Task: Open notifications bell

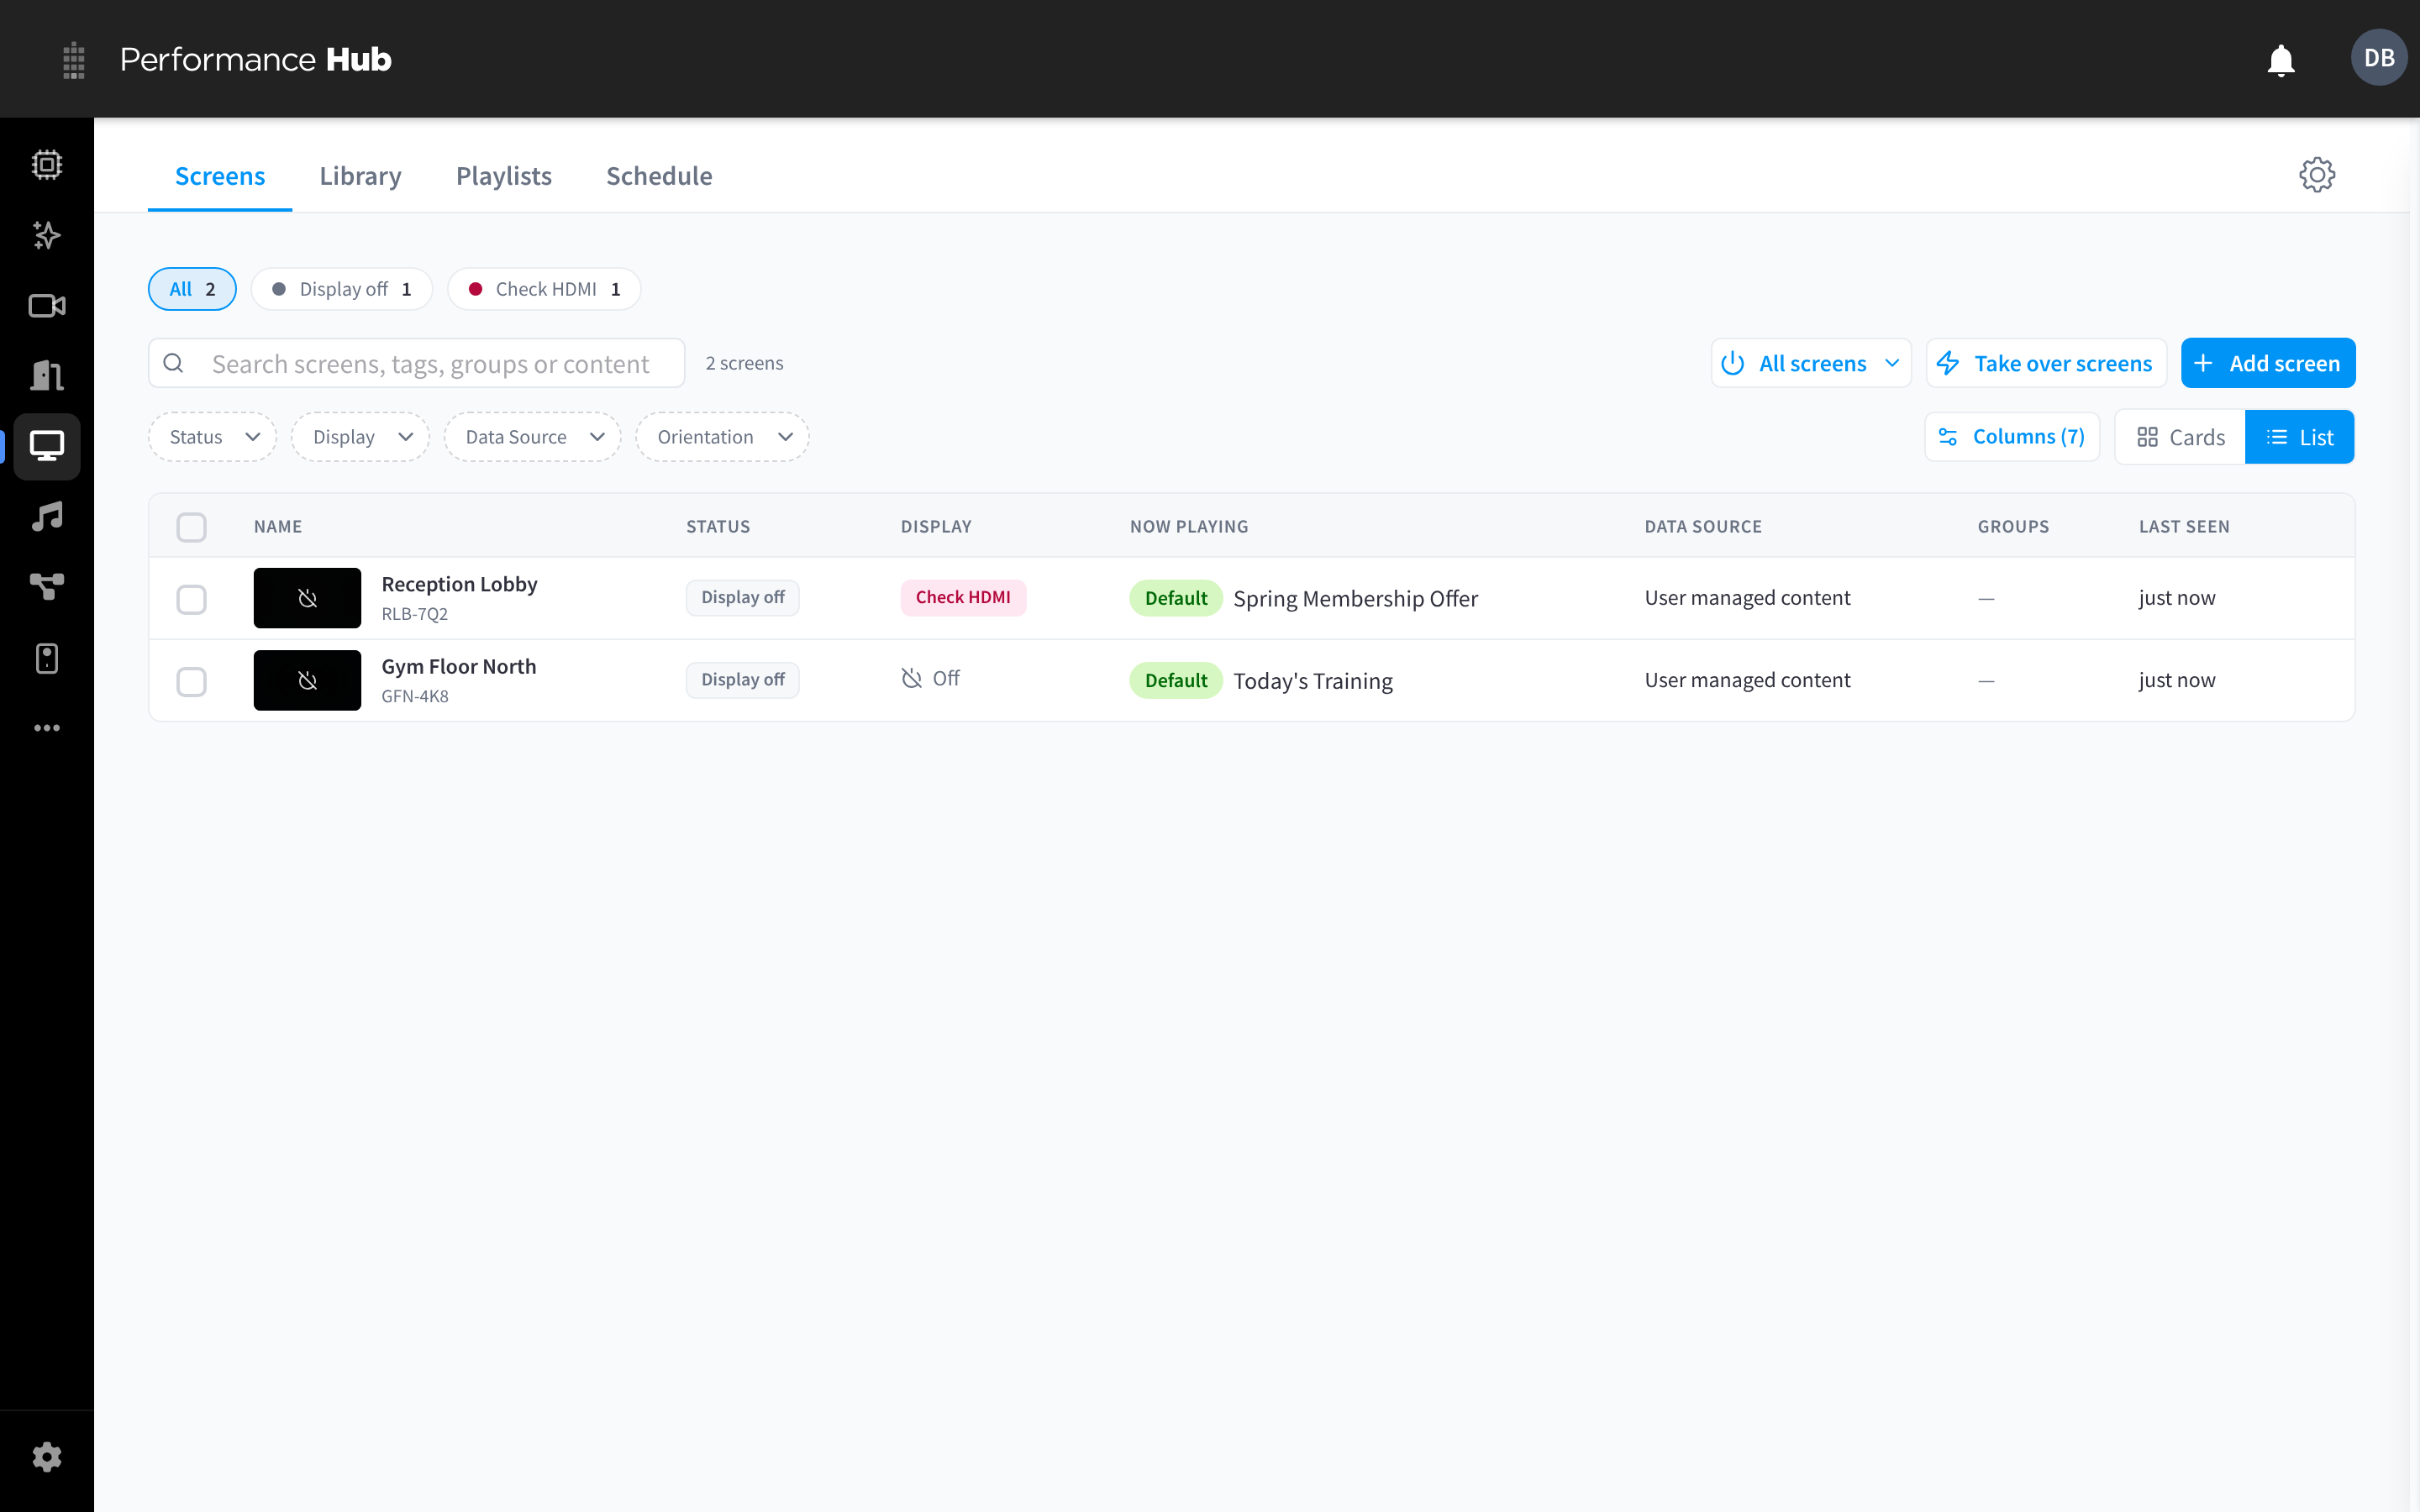Action: (2280, 60)
